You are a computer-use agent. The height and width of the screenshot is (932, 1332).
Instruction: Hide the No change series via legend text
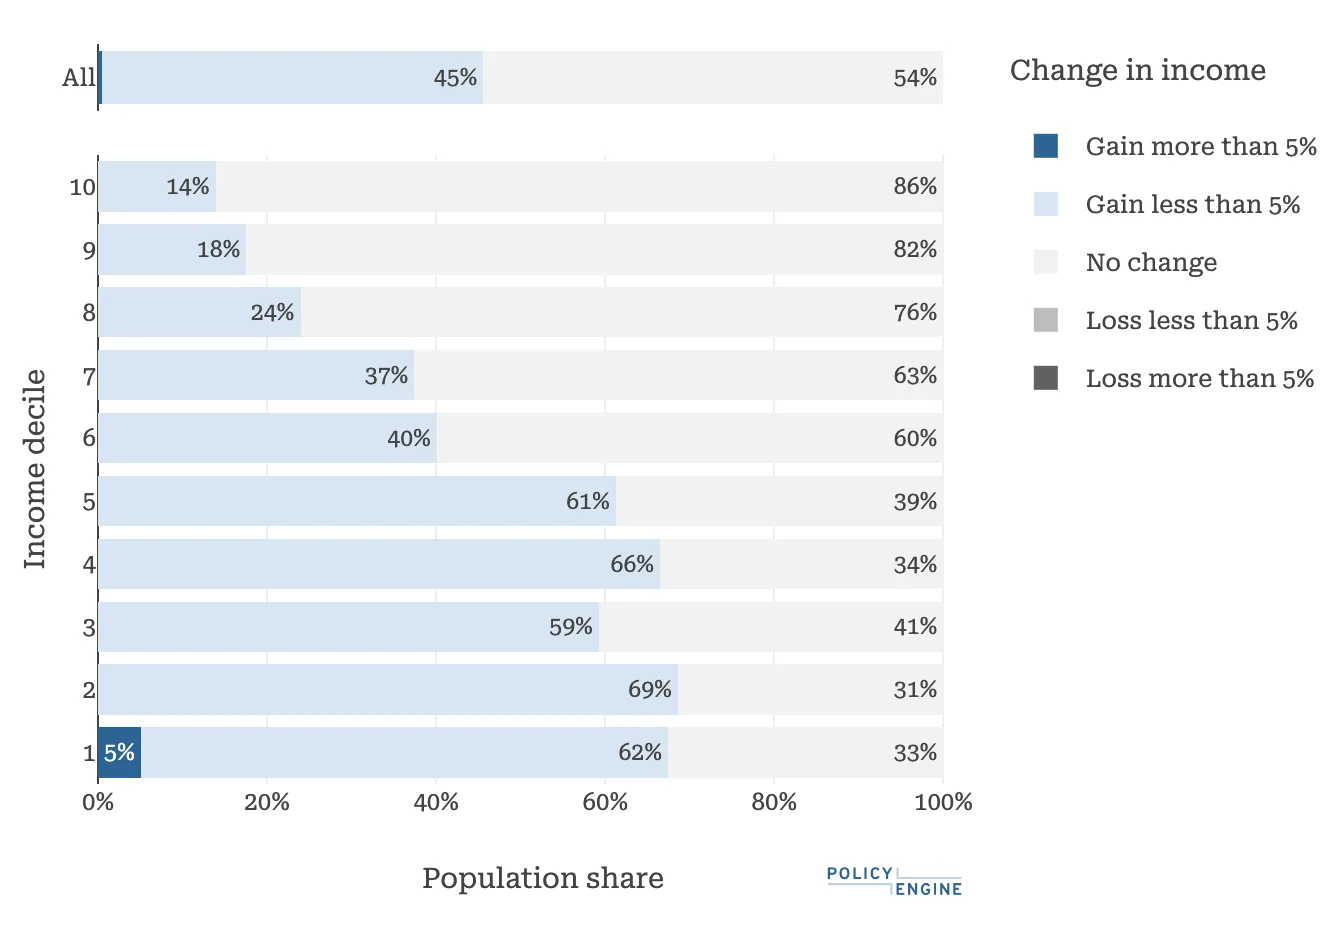click(x=1151, y=262)
